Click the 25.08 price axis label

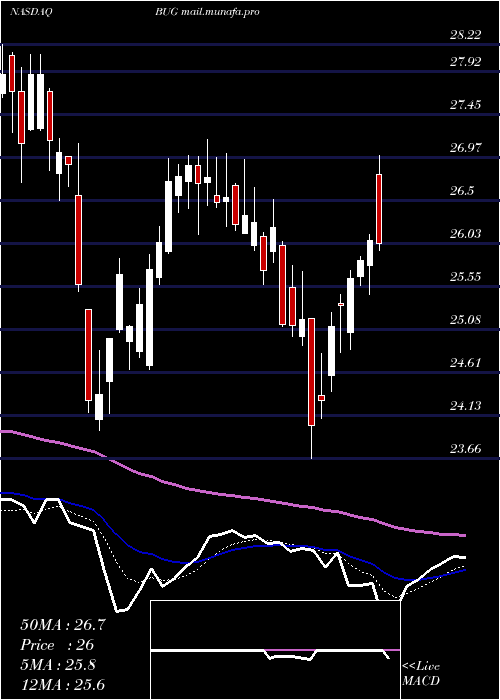coord(465,320)
